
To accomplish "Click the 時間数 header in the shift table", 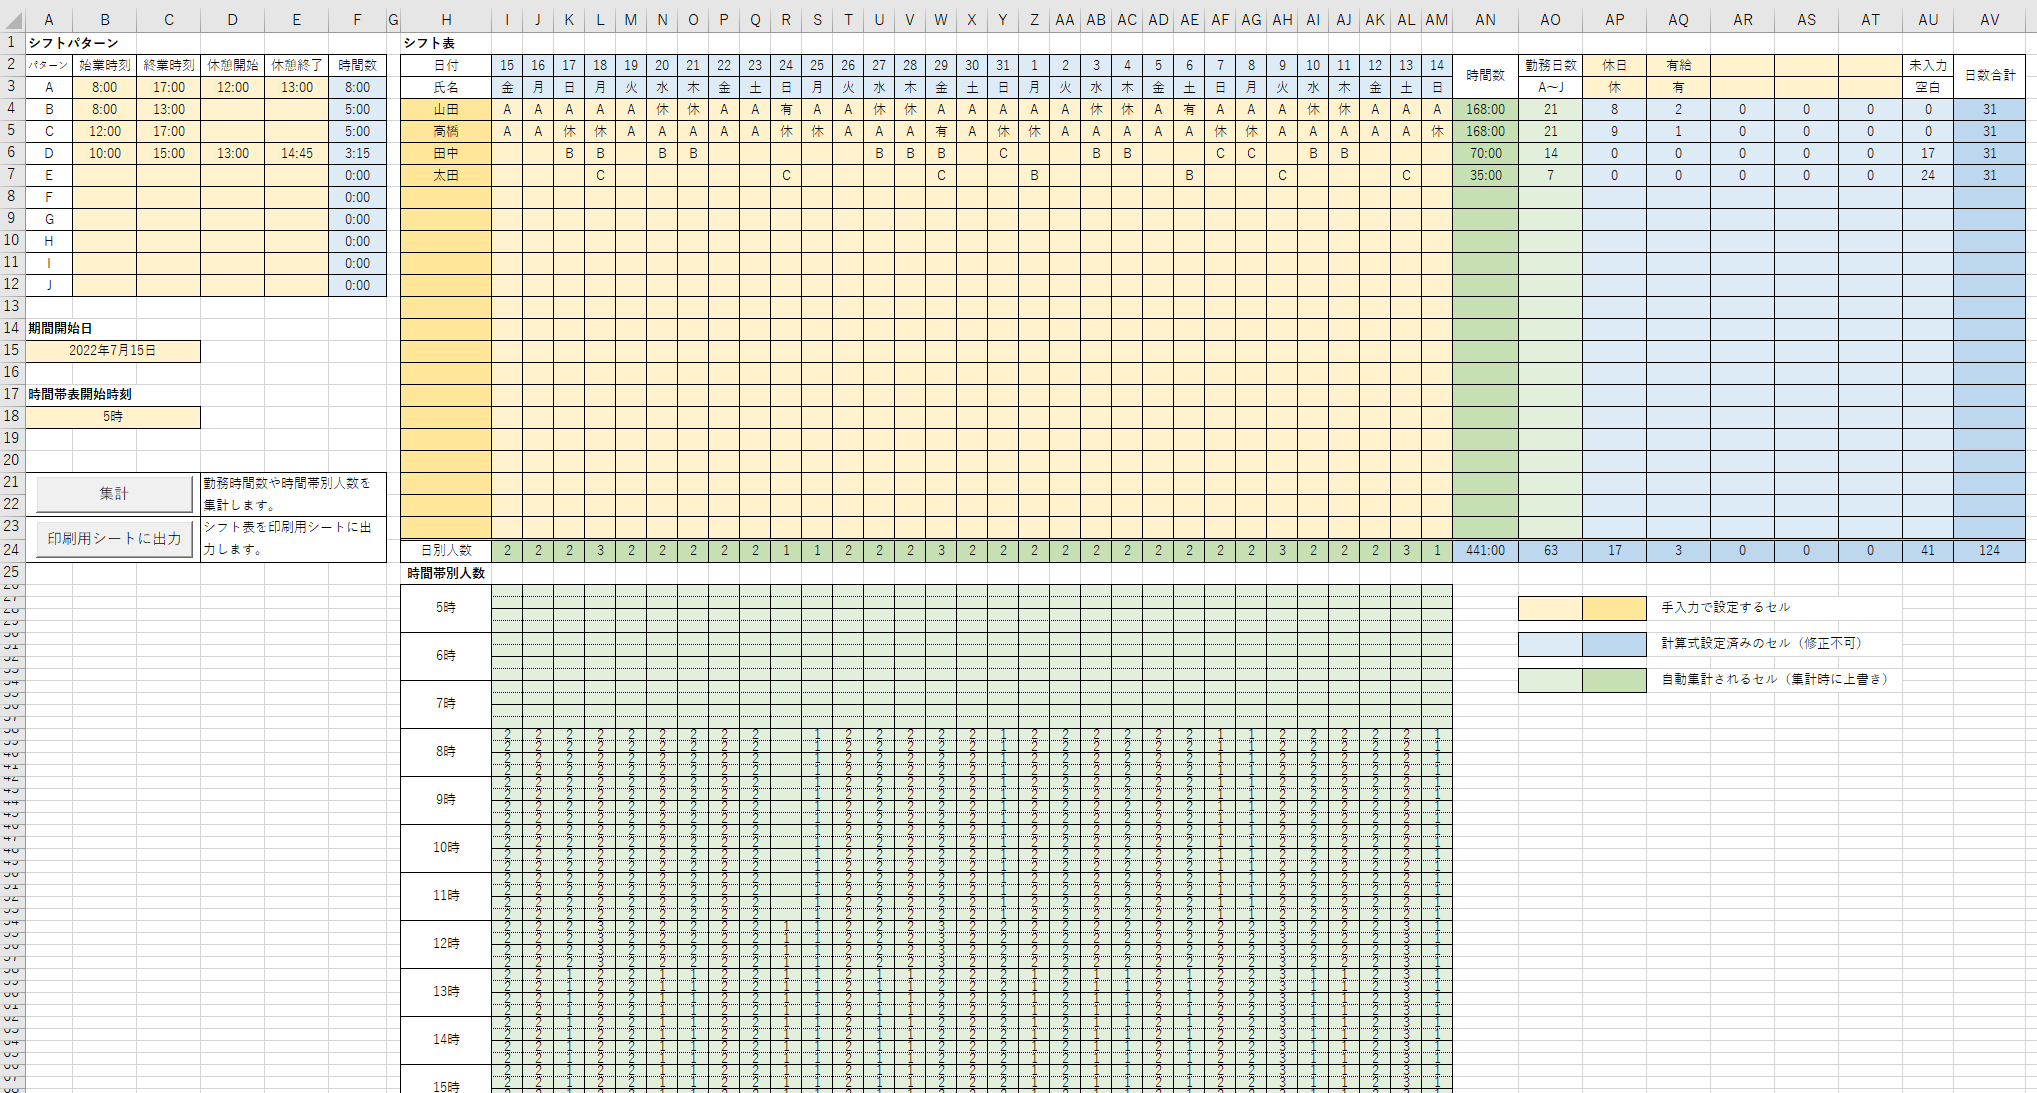I will pos(1485,76).
